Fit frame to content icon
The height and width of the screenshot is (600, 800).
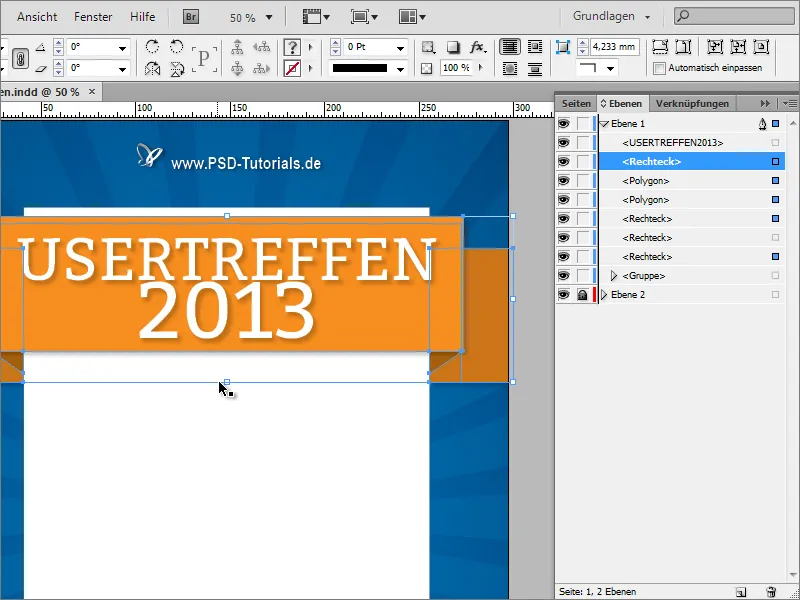738,47
